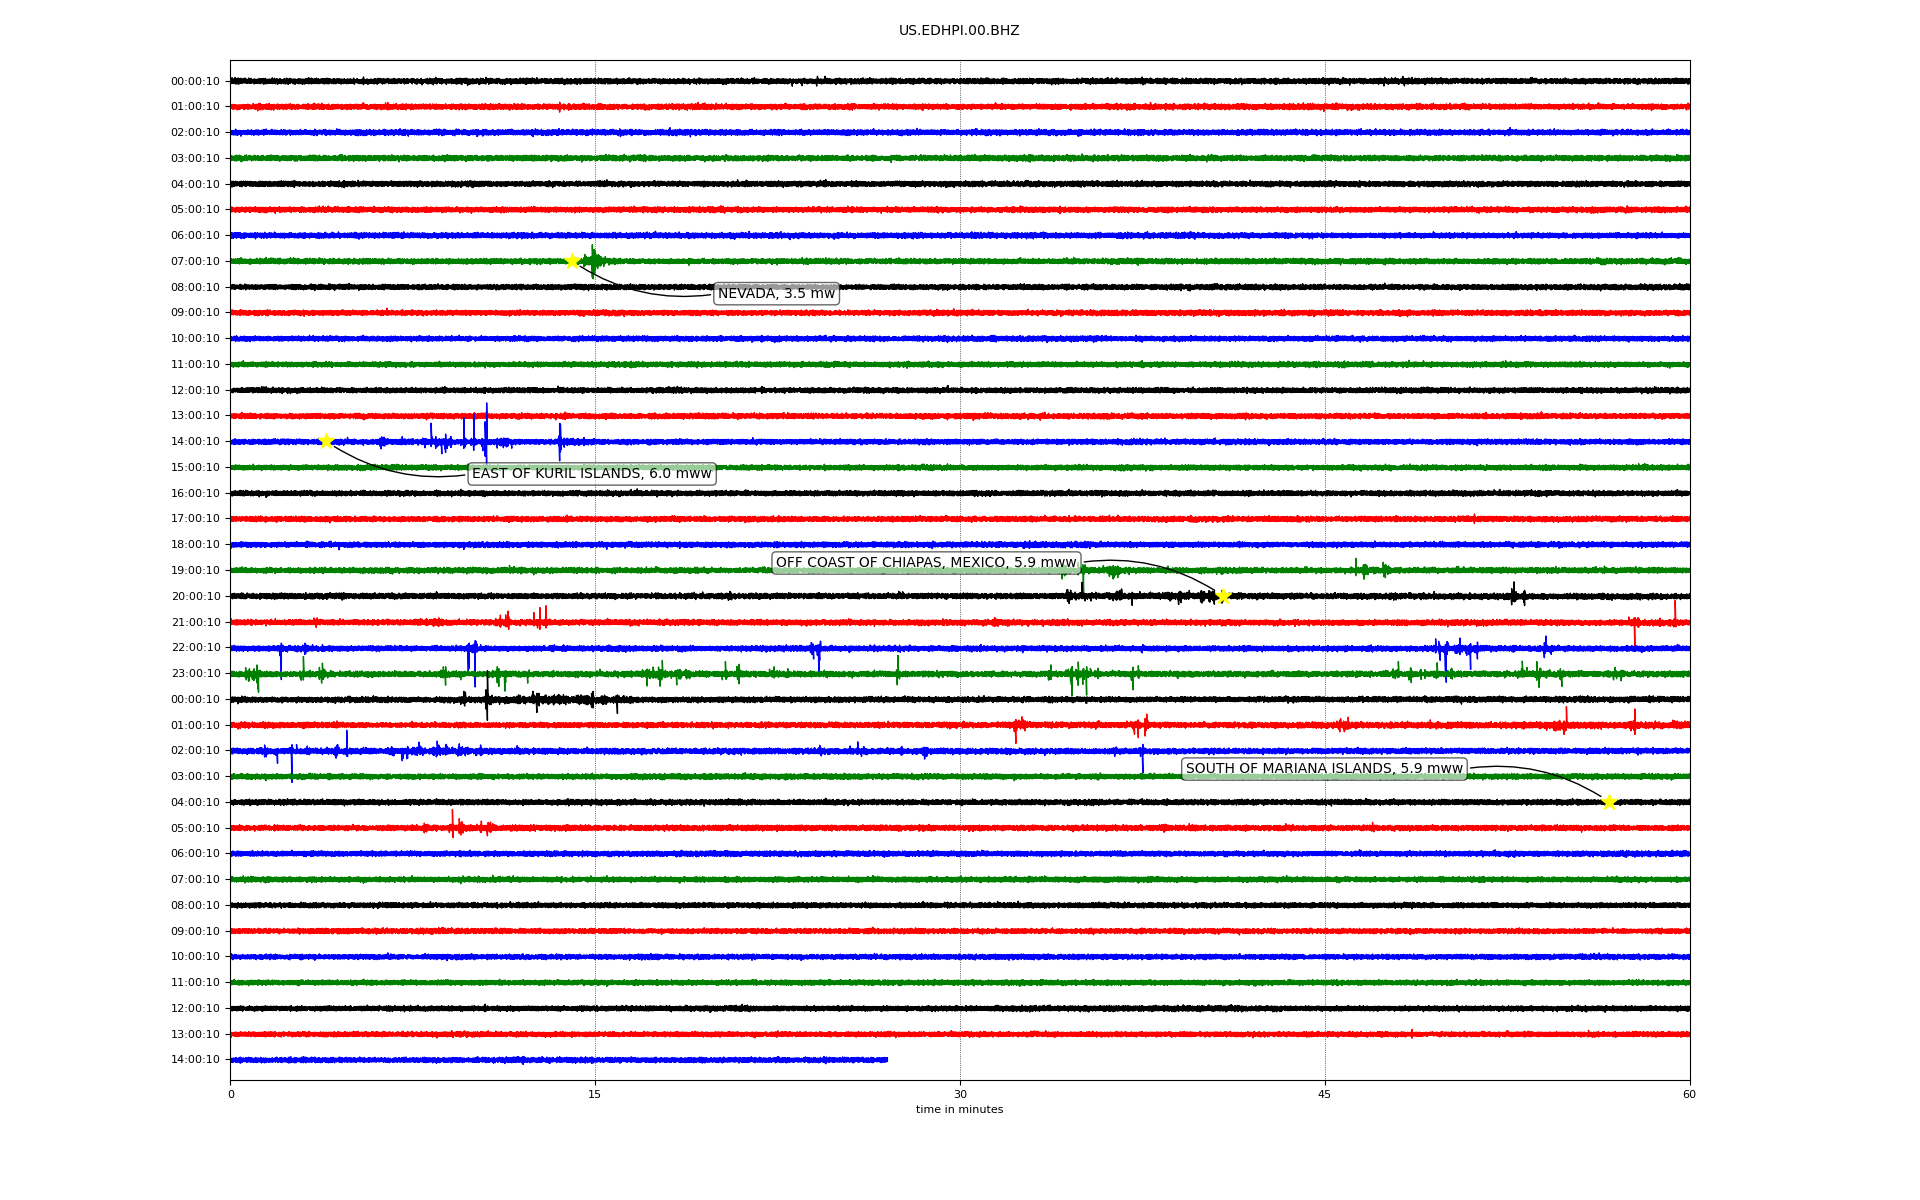Click the 15 tick label on the time axis

point(595,1094)
